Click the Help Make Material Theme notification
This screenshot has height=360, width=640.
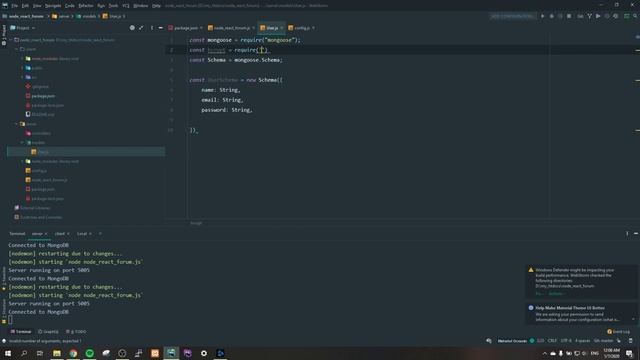coord(580,313)
